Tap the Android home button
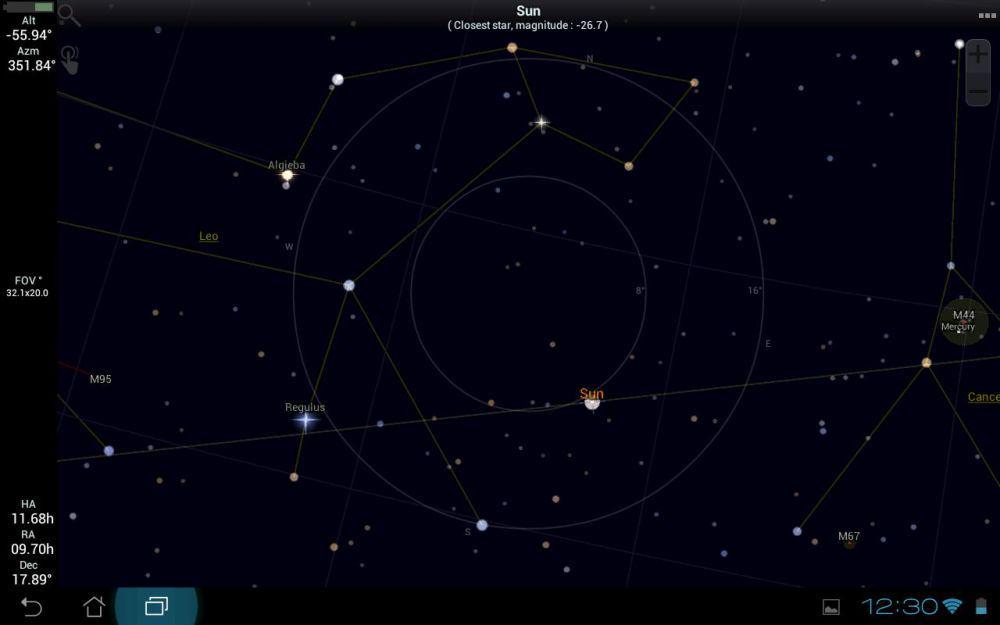Viewport: 1000px width, 625px height. tap(94, 606)
